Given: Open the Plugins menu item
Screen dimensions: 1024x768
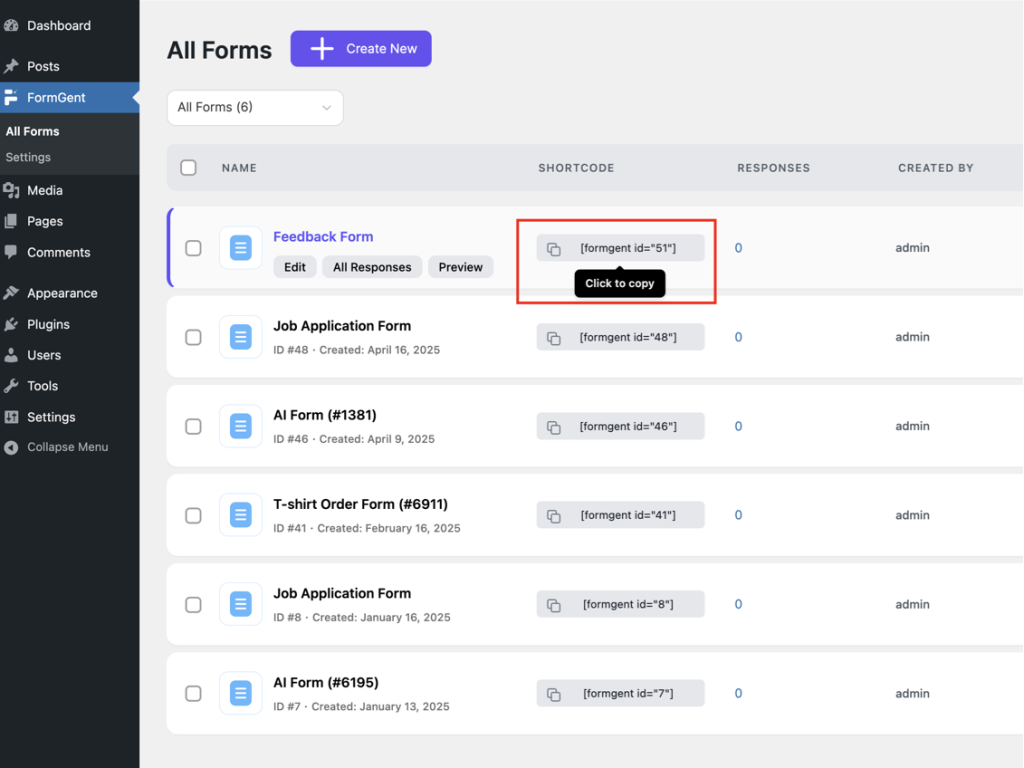Looking at the screenshot, I should coord(69,324).
